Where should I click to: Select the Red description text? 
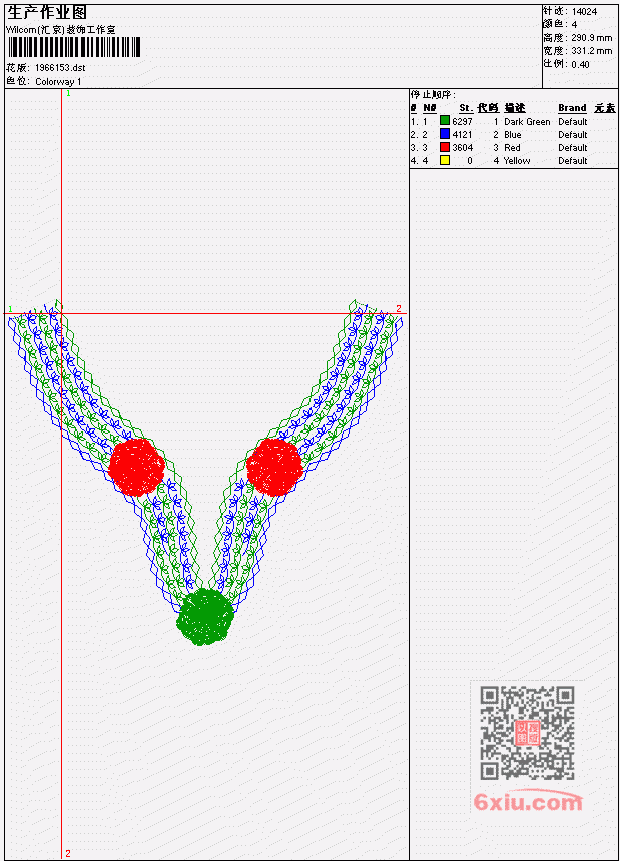pyautogui.click(x=512, y=148)
